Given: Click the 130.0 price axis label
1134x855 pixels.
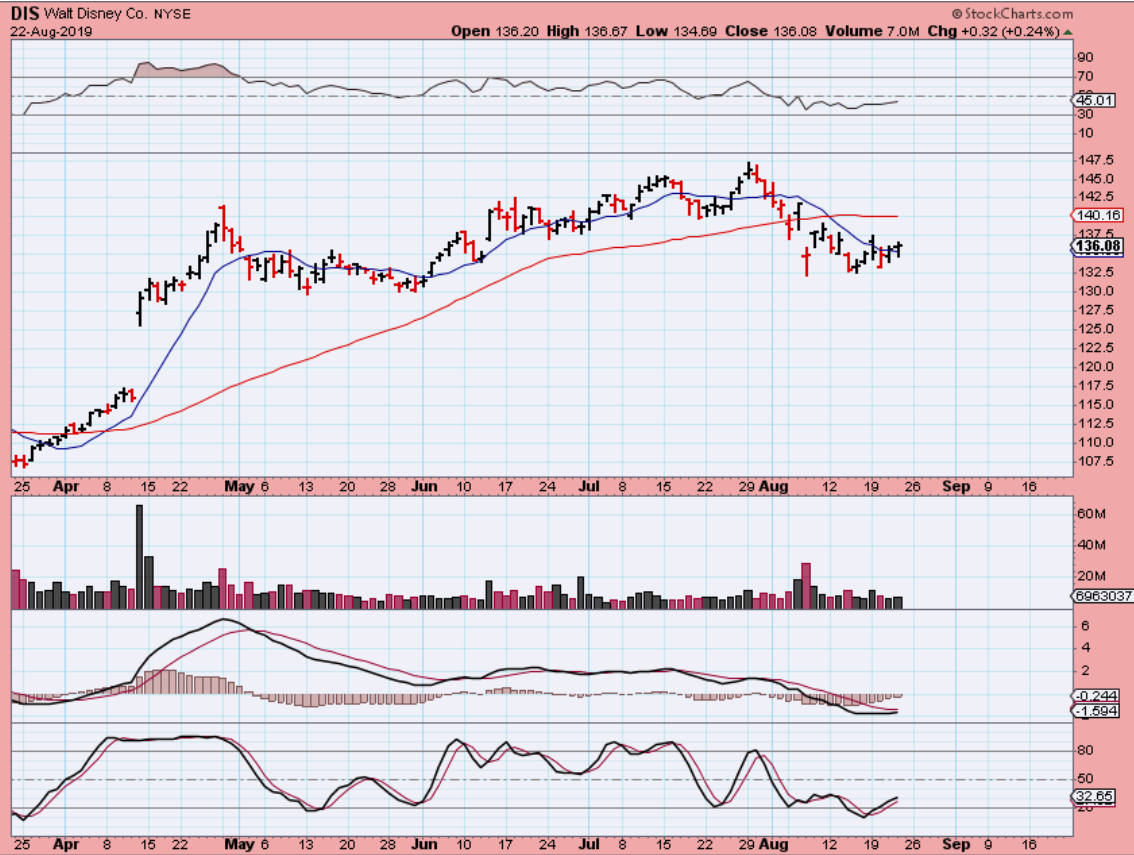Looking at the screenshot, I should pyautogui.click(x=1095, y=291).
